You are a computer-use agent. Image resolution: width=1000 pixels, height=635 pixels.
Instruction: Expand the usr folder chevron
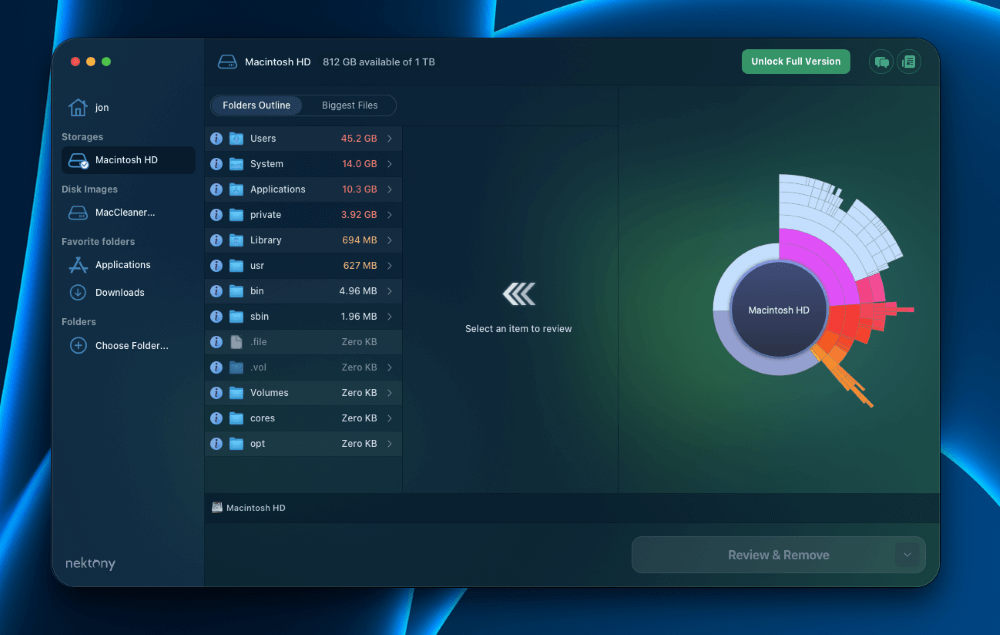coord(390,266)
